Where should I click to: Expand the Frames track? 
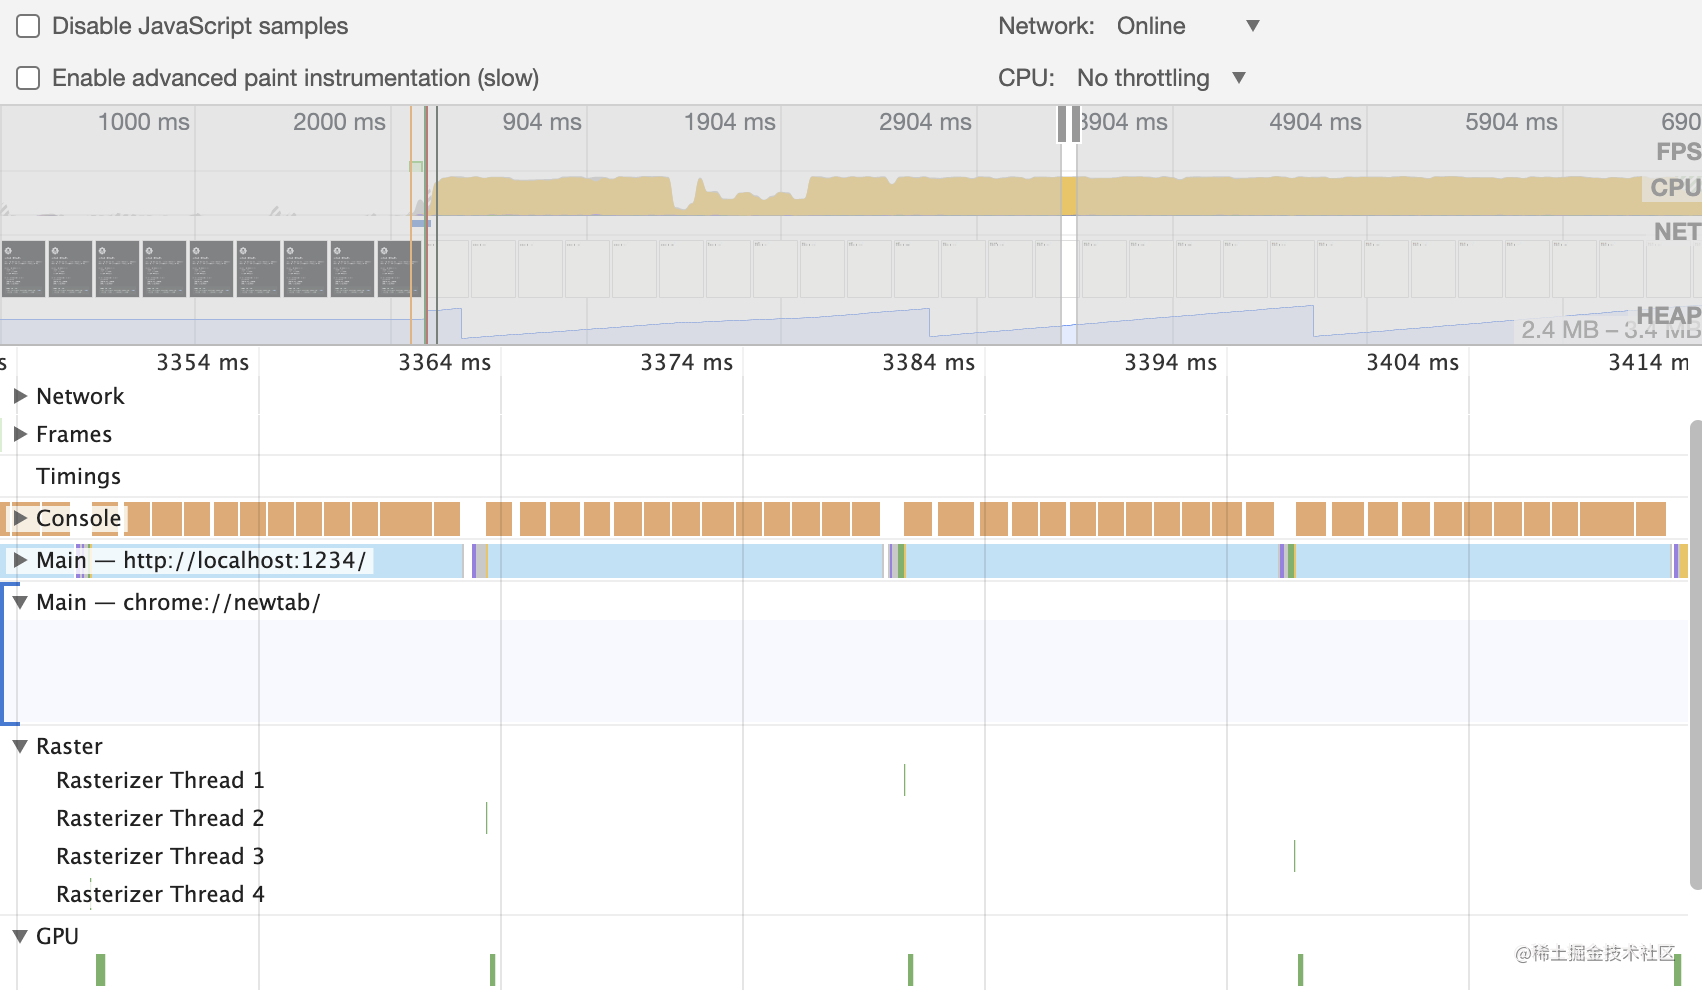coord(20,434)
